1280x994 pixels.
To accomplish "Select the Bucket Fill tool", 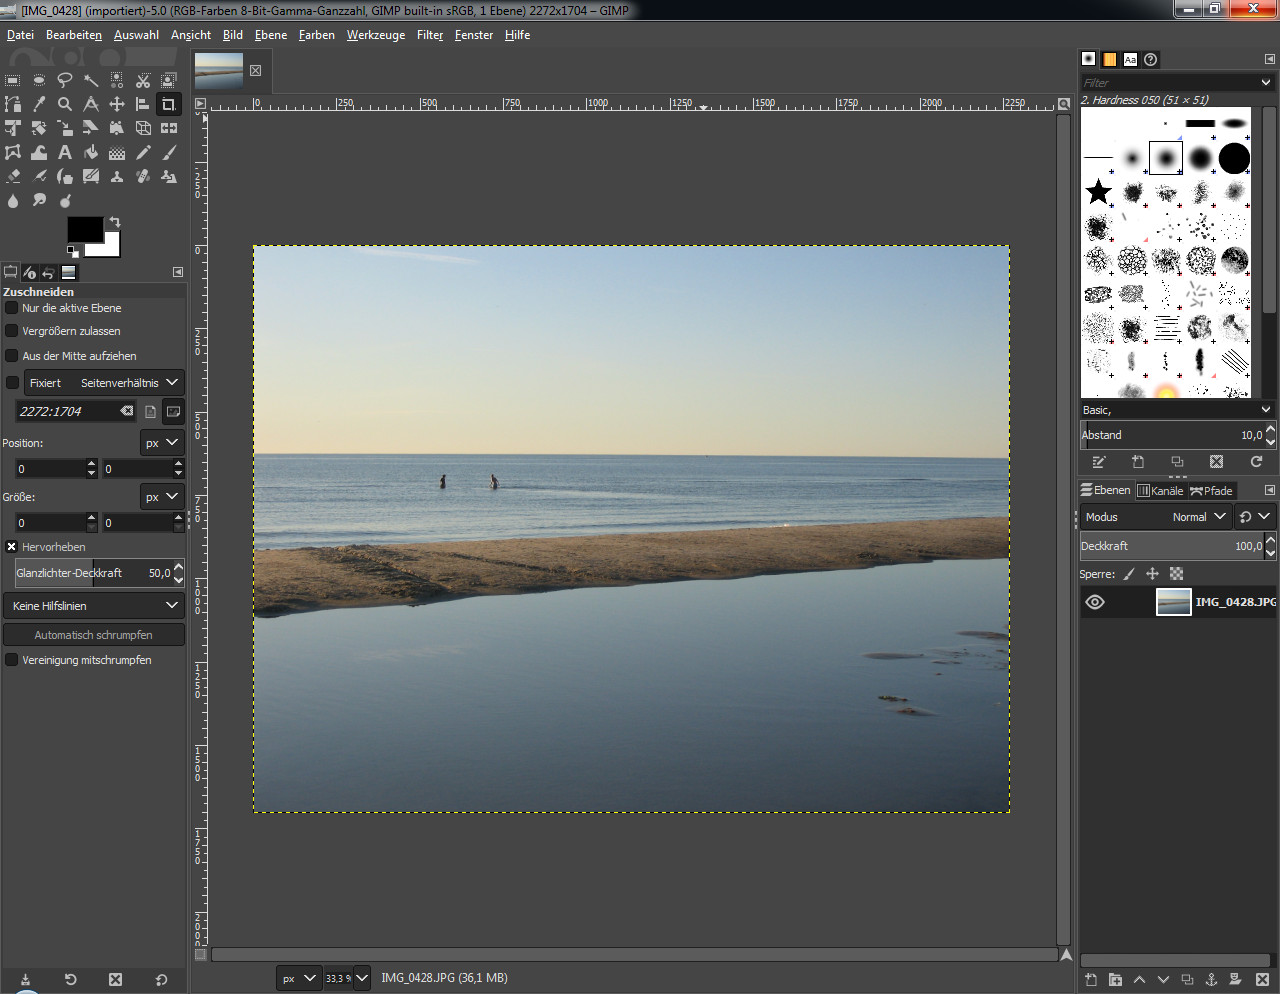I will click(x=91, y=152).
